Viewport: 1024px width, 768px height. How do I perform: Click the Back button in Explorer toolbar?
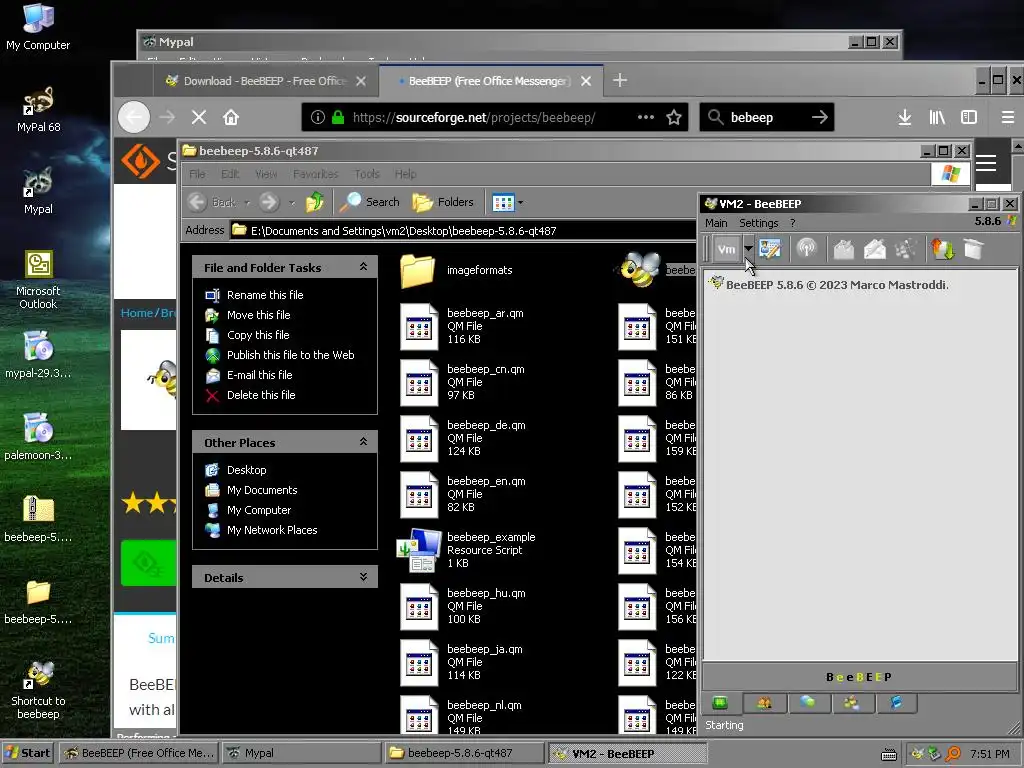click(211, 202)
